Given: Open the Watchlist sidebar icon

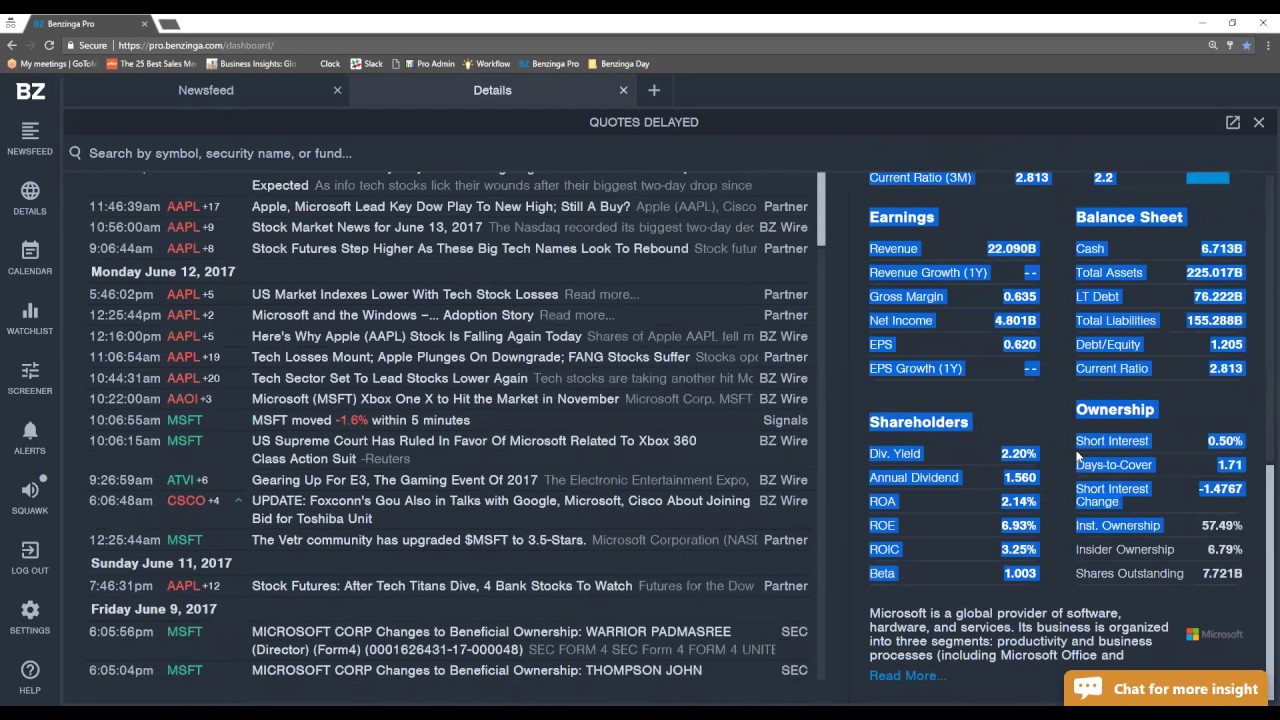Looking at the screenshot, I should click(x=30, y=311).
